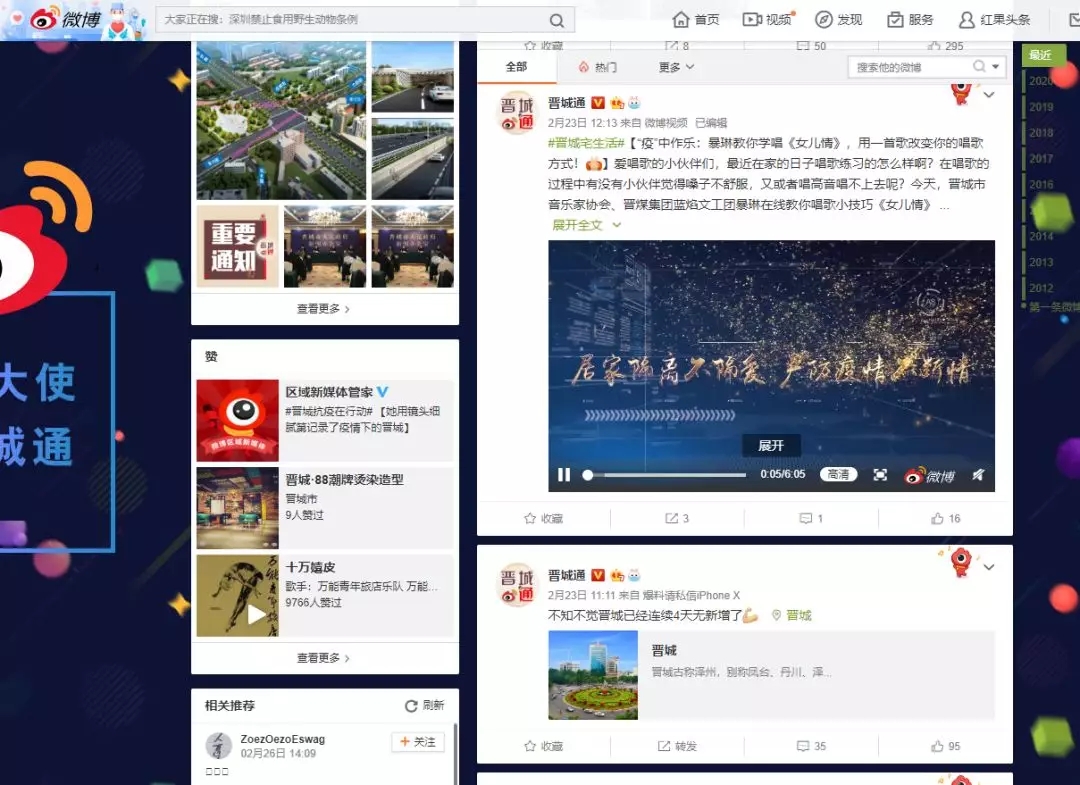Click magnifier icon in 搜索他的微博 box
This screenshot has height=785, width=1080.
click(x=979, y=67)
